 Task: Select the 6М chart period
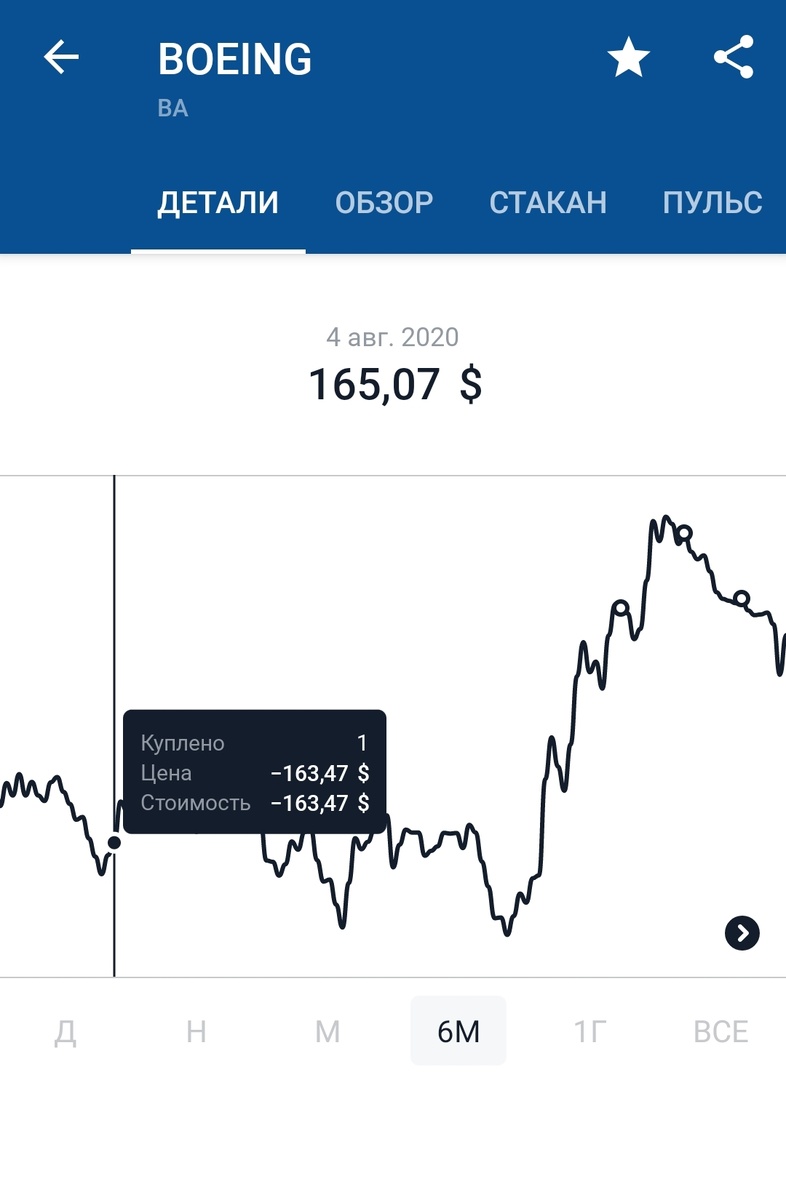(x=459, y=1031)
